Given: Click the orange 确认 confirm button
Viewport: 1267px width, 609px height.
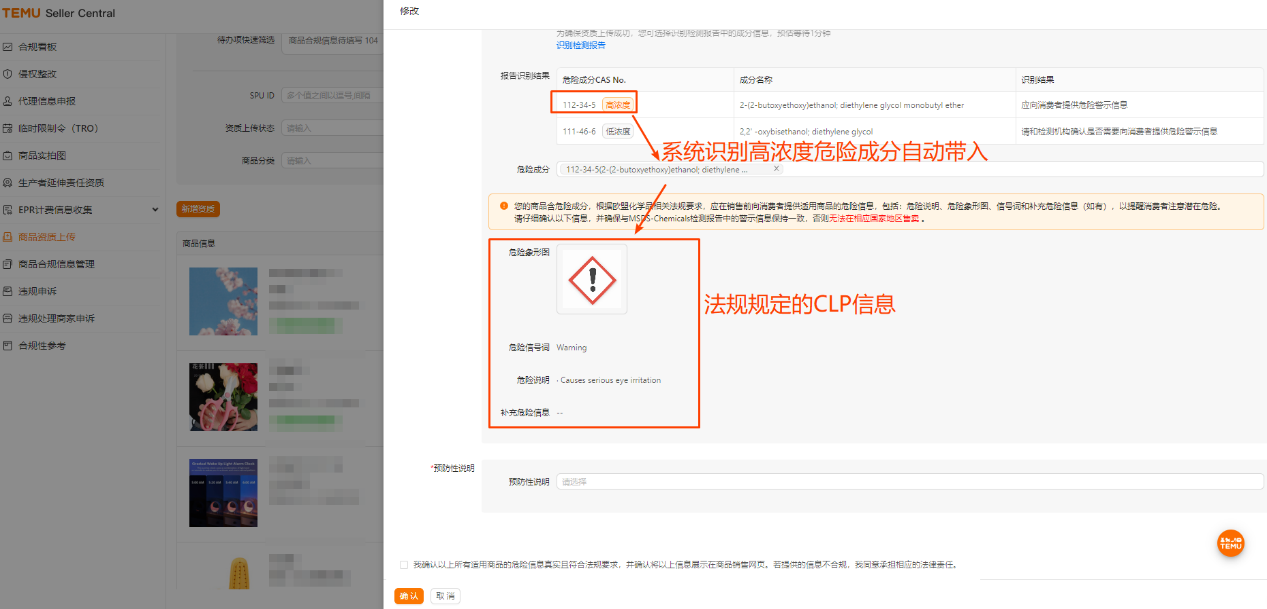Looking at the screenshot, I should coord(407,594).
